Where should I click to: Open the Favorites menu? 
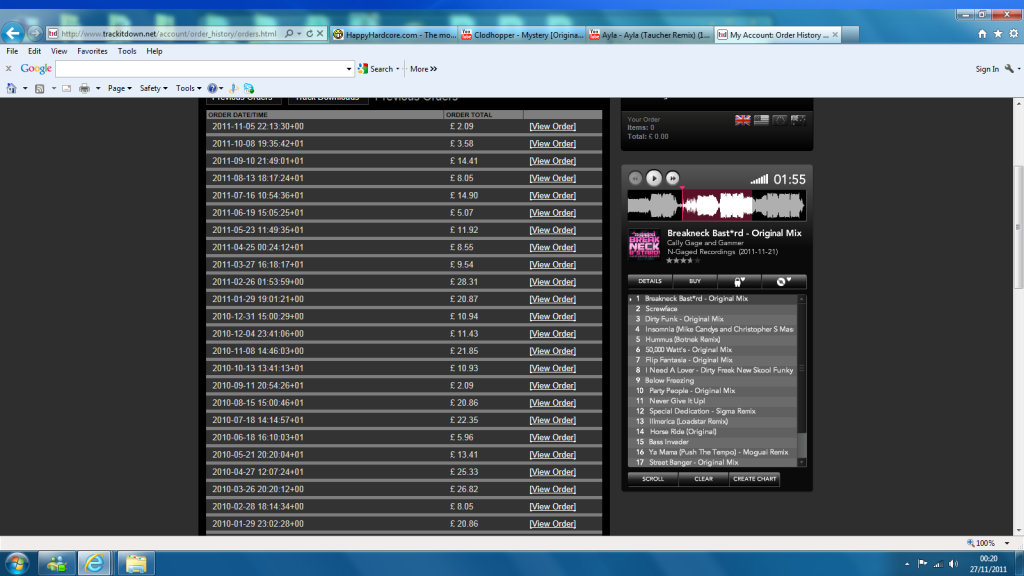click(x=92, y=51)
